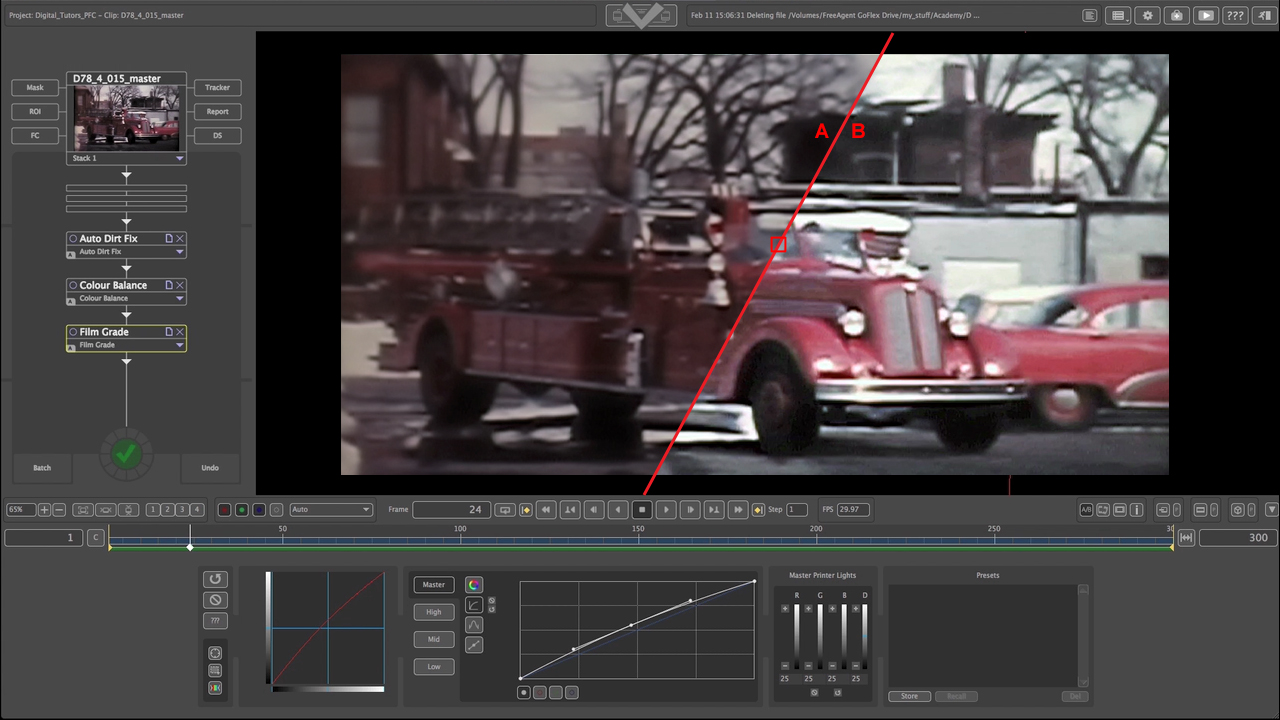Click the stop playback button
This screenshot has height=720, width=1280.
[x=643, y=510]
